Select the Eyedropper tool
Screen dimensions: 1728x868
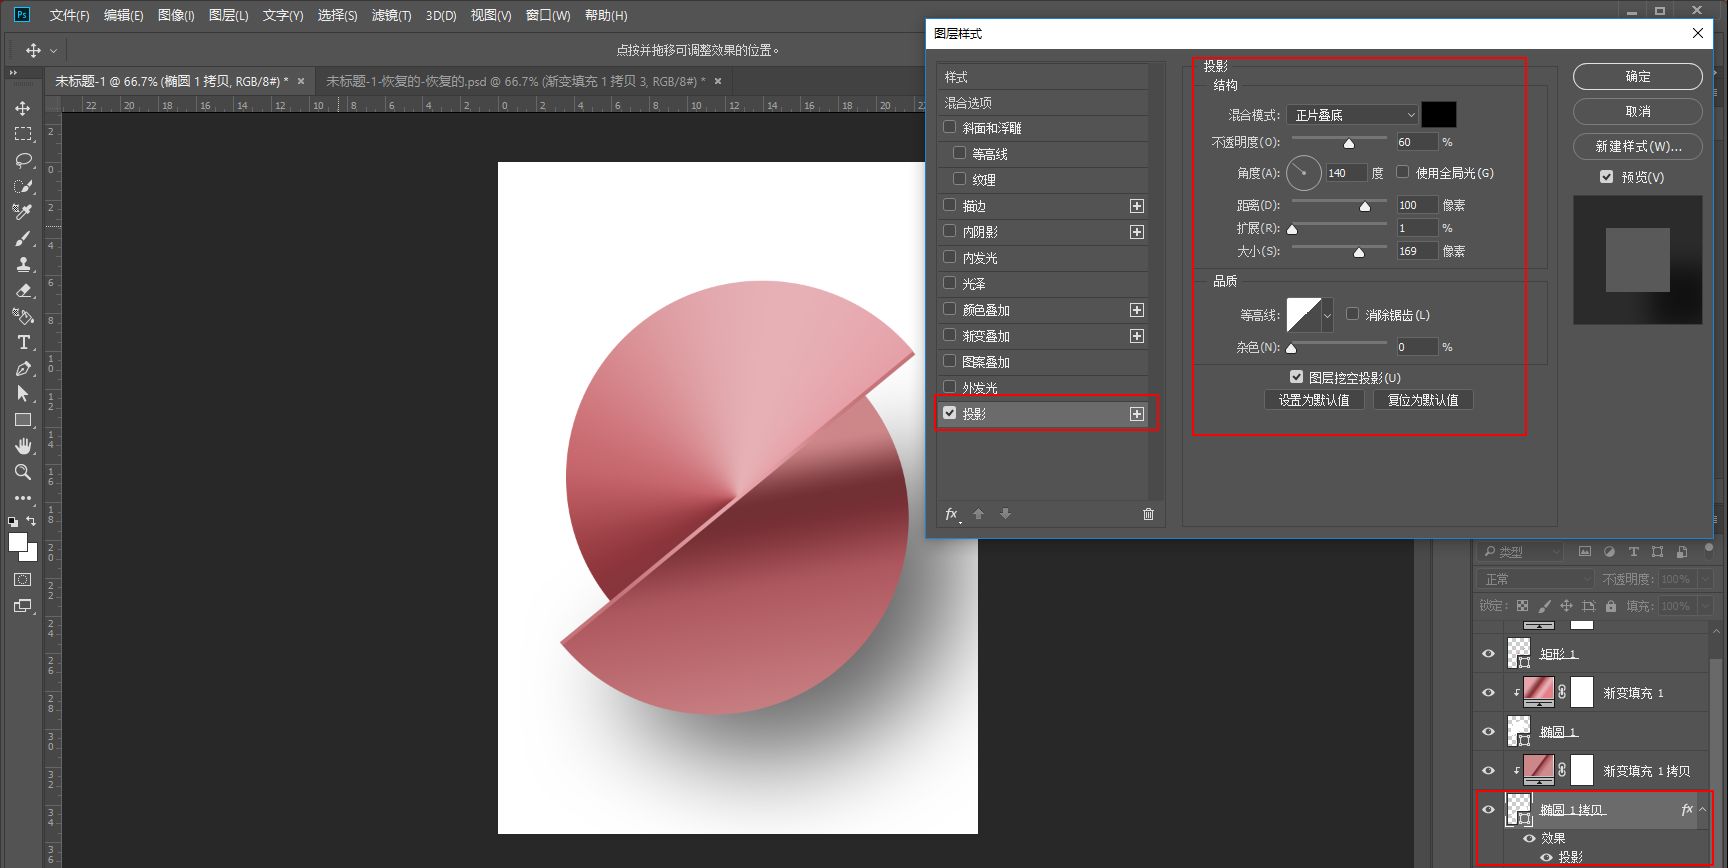point(23,212)
